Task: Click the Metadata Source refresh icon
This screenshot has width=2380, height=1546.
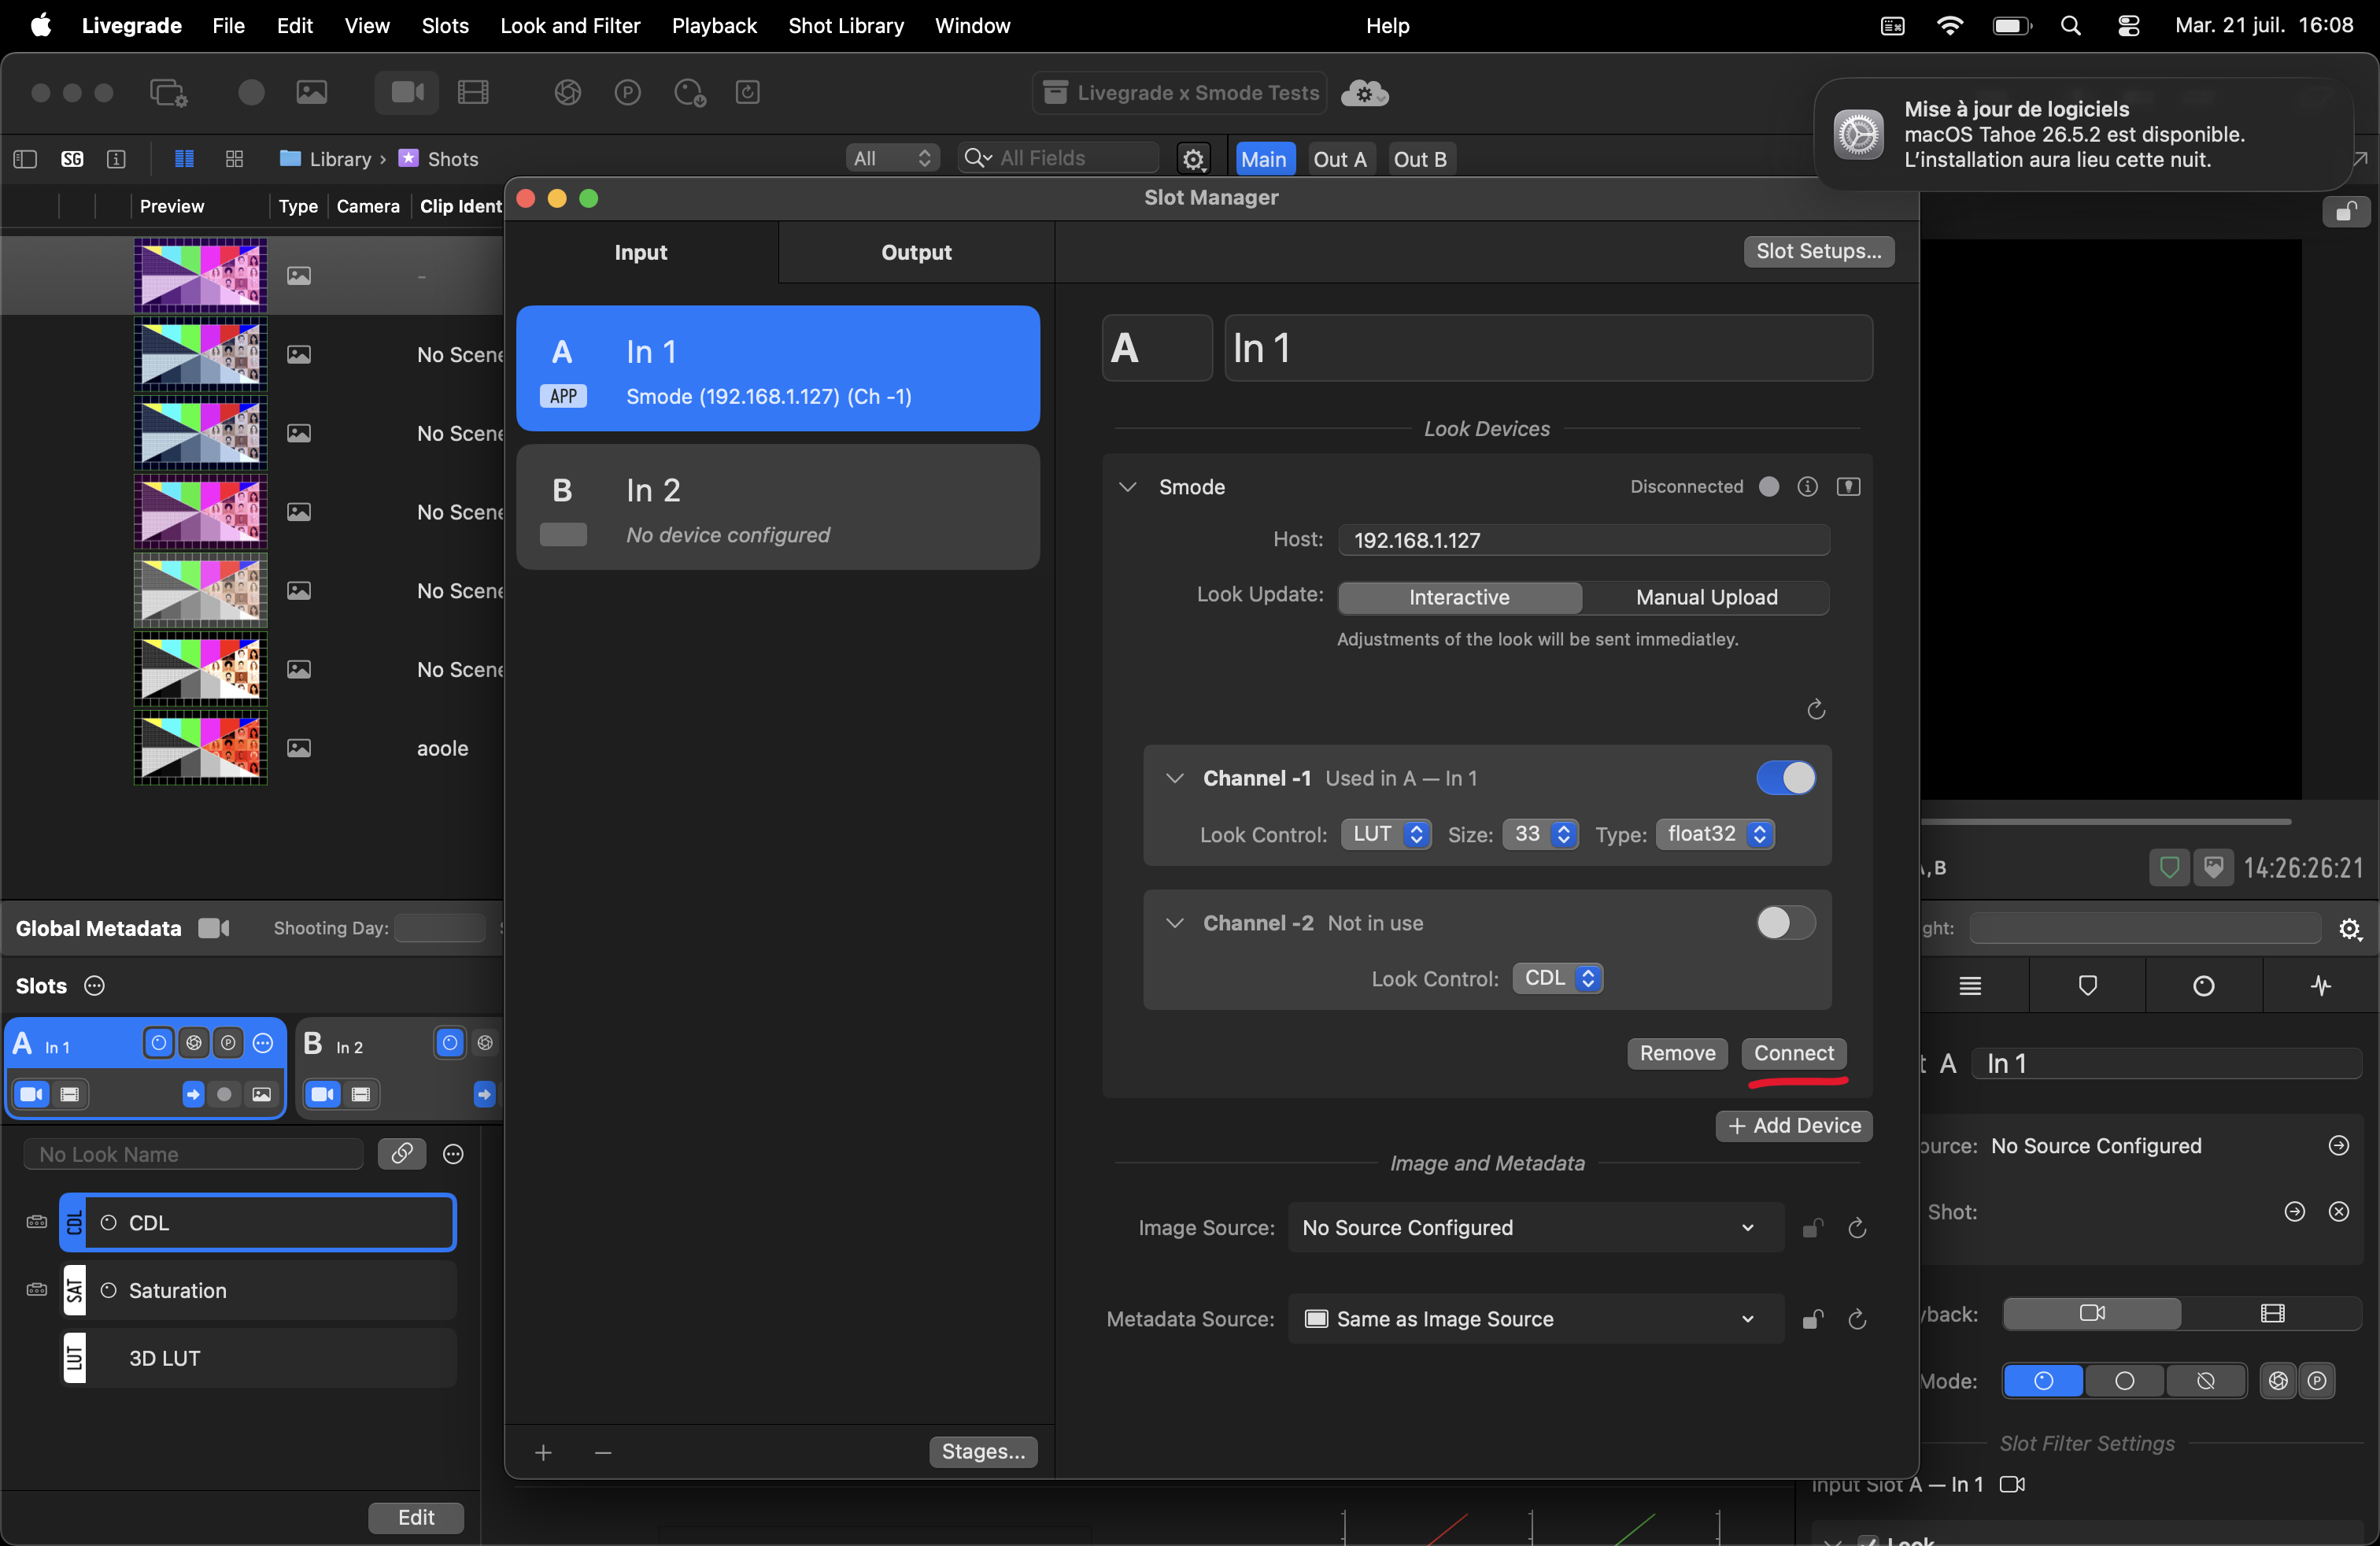Action: (x=1857, y=1320)
